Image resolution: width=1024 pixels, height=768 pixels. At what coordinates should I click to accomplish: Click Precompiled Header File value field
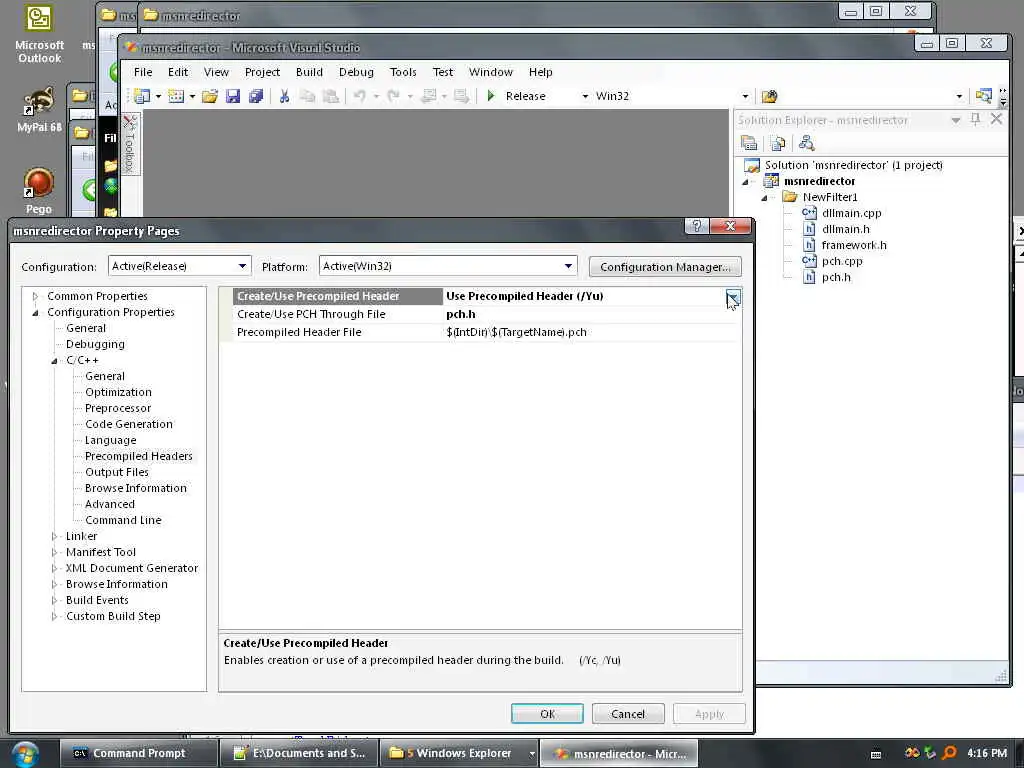tap(592, 332)
